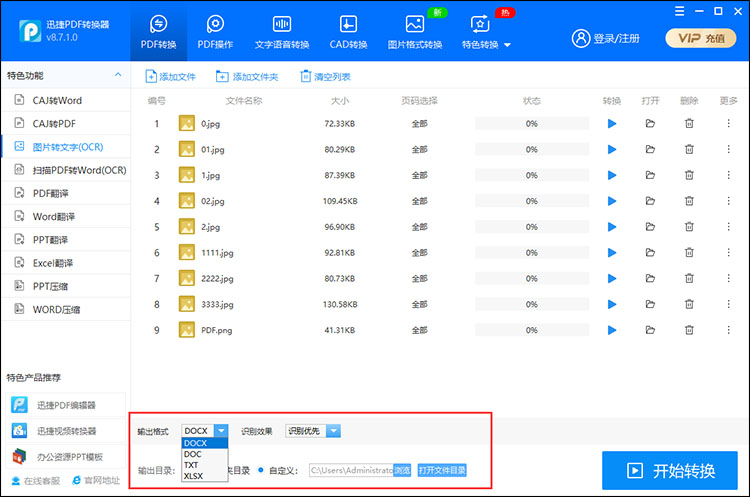Viewport: 750px width, 497px height.
Task: Click the 2.jpg file name
Action: pos(210,227)
